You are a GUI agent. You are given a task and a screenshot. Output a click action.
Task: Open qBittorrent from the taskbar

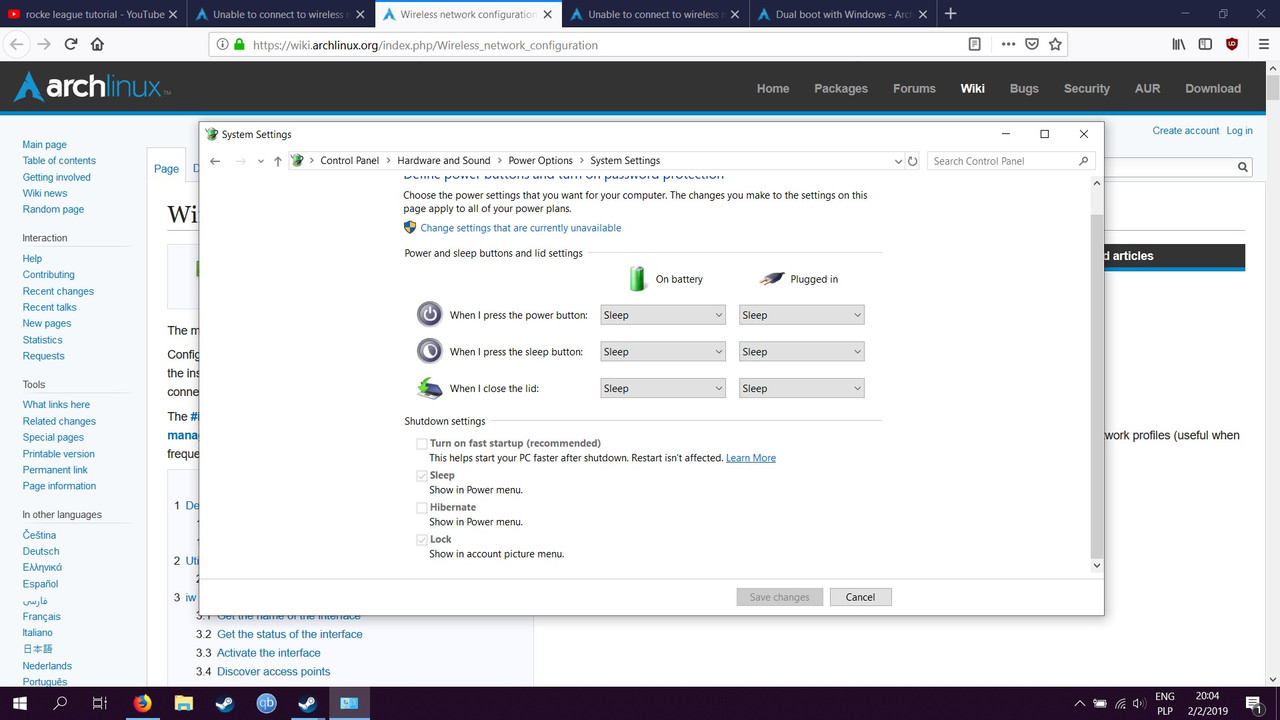coord(266,703)
